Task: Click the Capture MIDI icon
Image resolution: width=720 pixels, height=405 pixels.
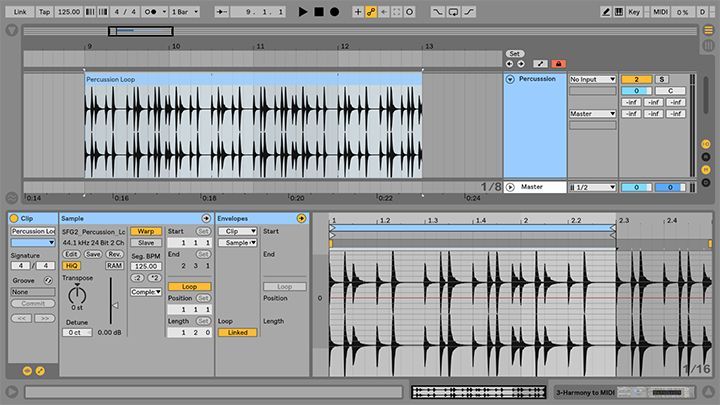Action: point(397,12)
